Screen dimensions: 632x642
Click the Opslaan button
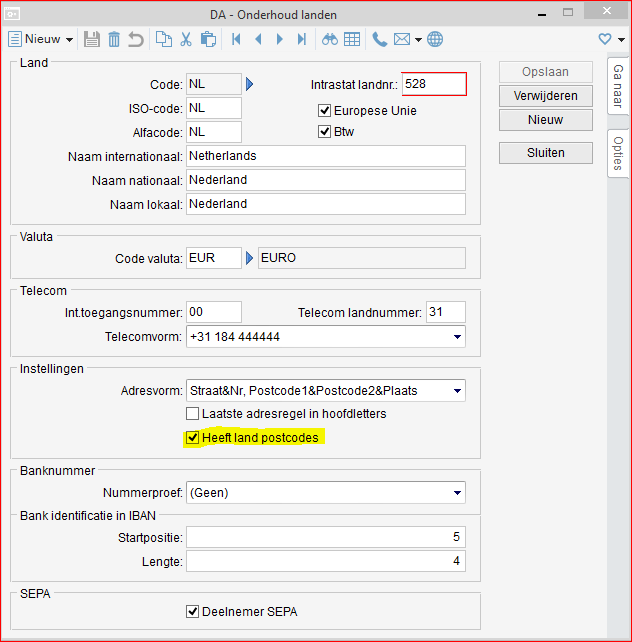click(546, 72)
